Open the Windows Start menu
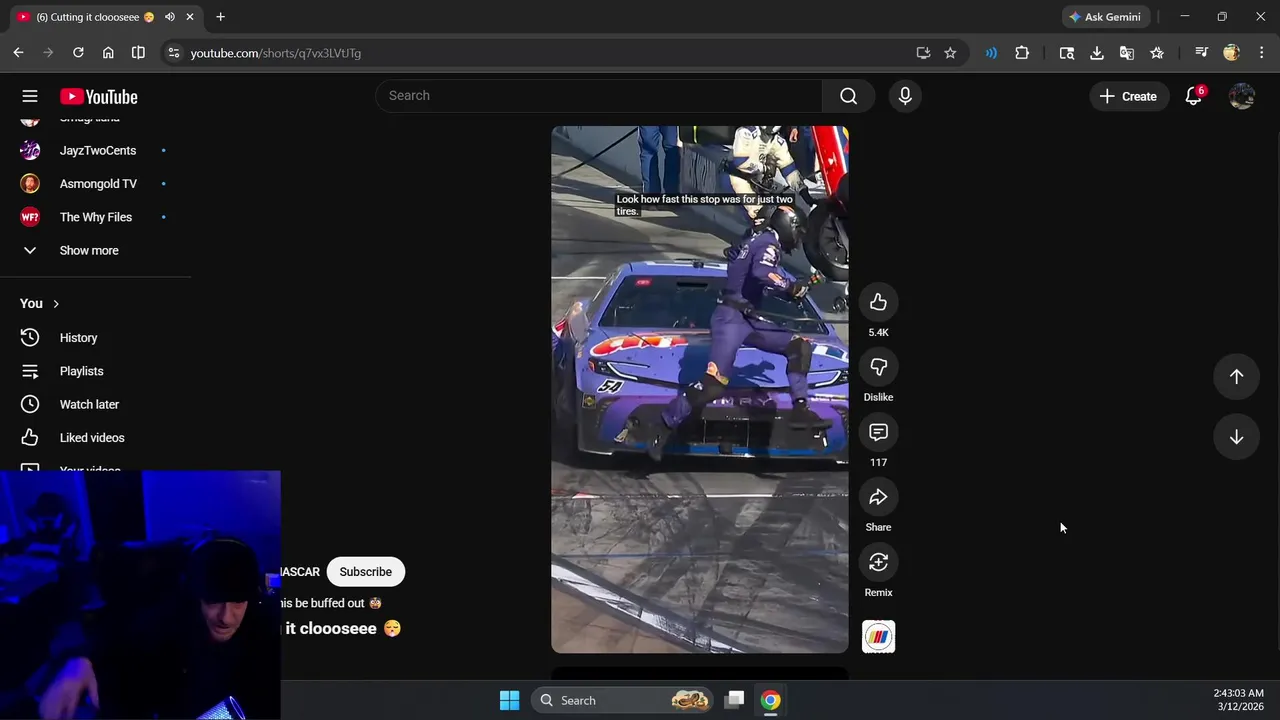The height and width of the screenshot is (720, 1280). pos(509,700)
